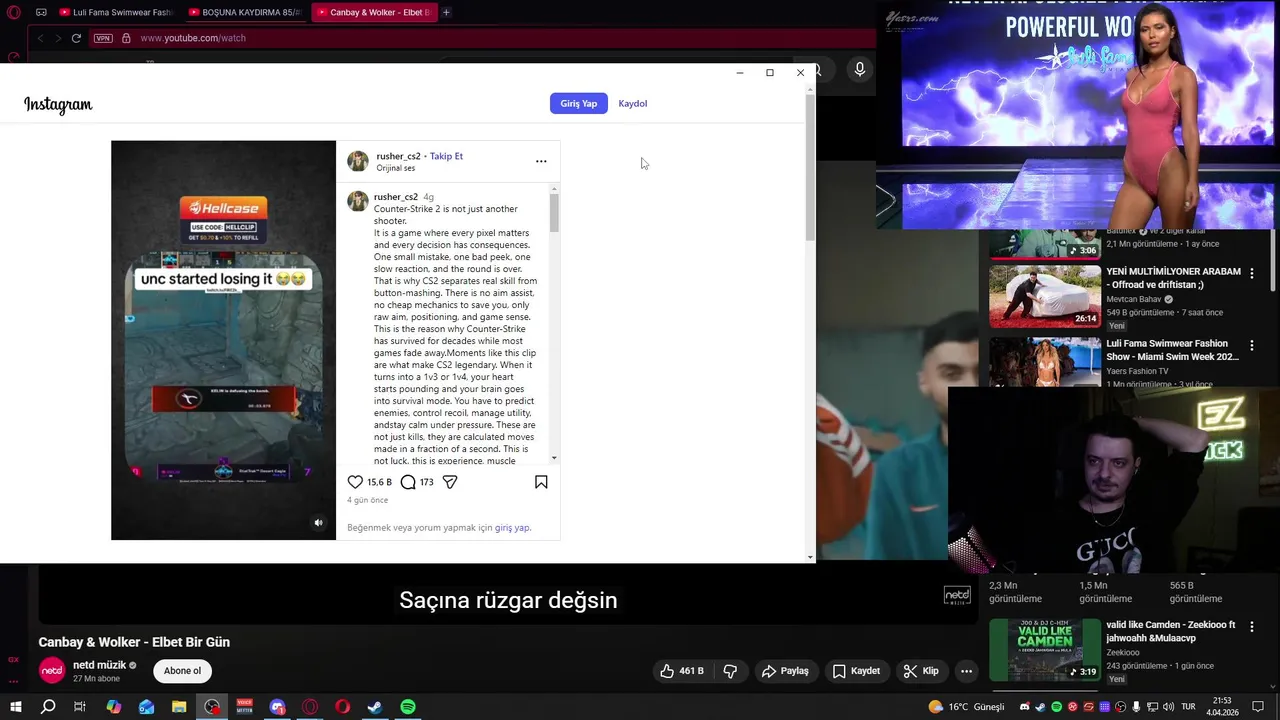The height and width of the screenshot is (720, 1280).
Task: Open Windows taskbar search
Action: click(48, 707)
